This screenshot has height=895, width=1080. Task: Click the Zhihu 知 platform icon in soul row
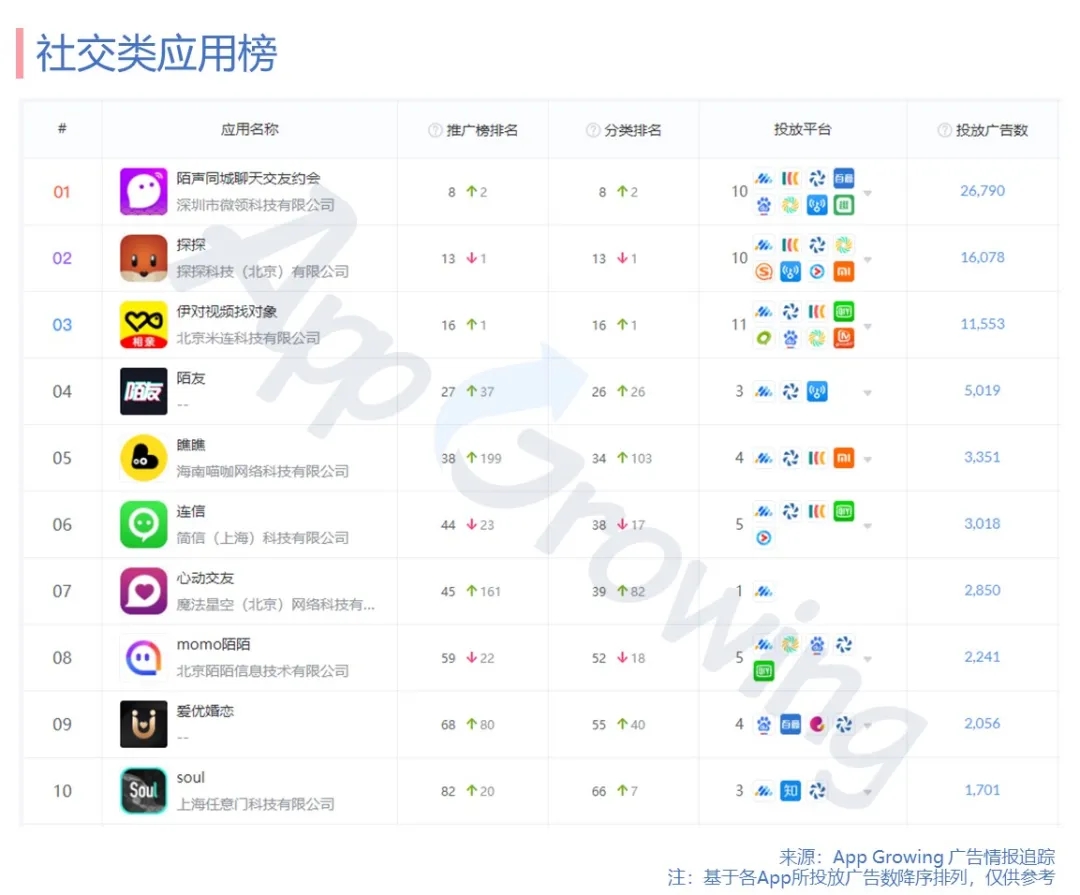[x=790, y=791]
